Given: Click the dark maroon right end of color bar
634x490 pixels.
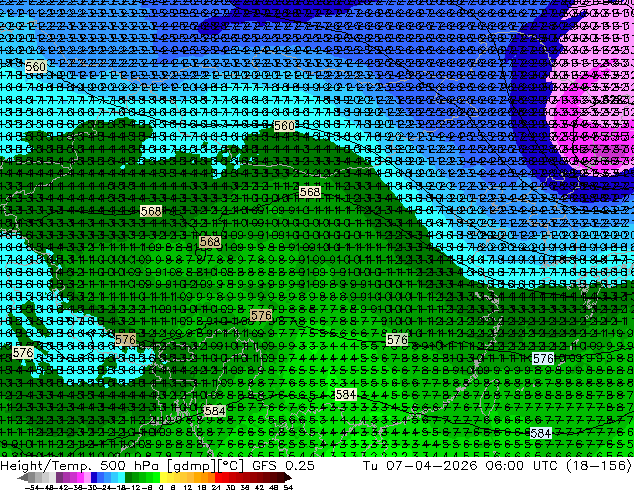Looking at the screenshot, I should tap(288, 478).
